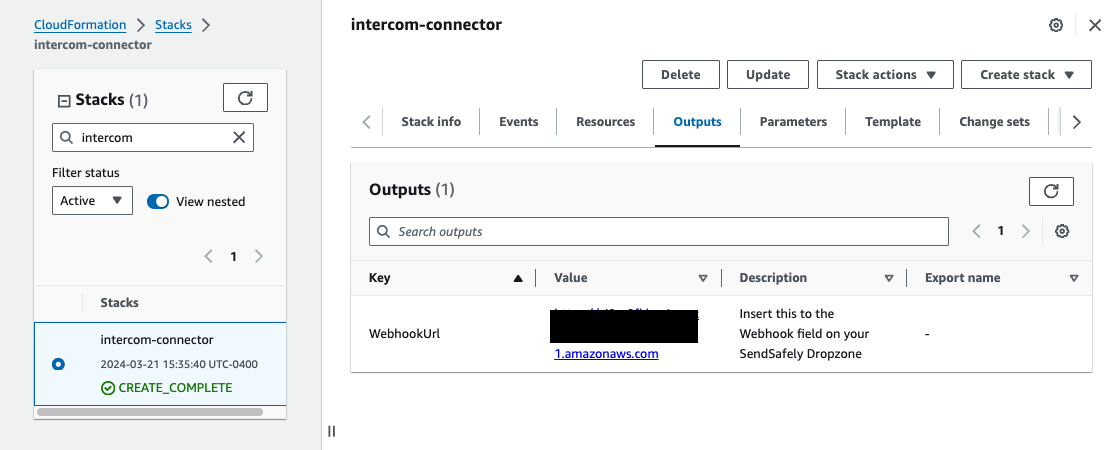The image size is (1118, 450).
Task: Select the intercom-connector stack radio button
Action: 58,364
